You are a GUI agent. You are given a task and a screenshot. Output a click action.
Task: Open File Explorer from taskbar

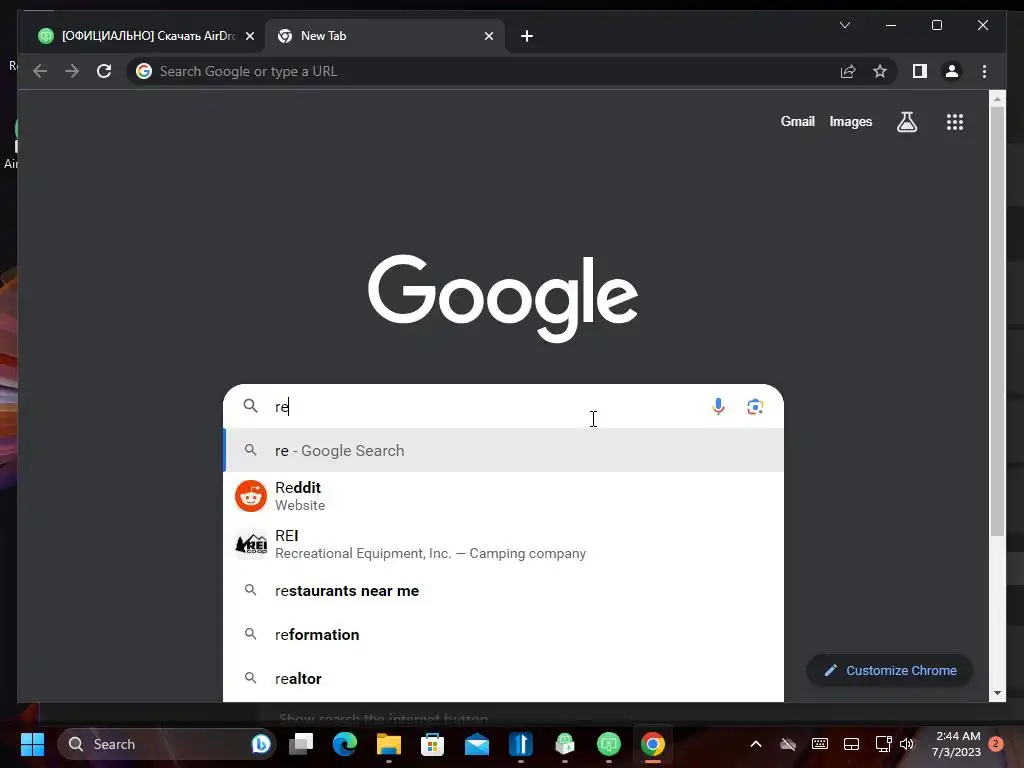tap(389, 744)
